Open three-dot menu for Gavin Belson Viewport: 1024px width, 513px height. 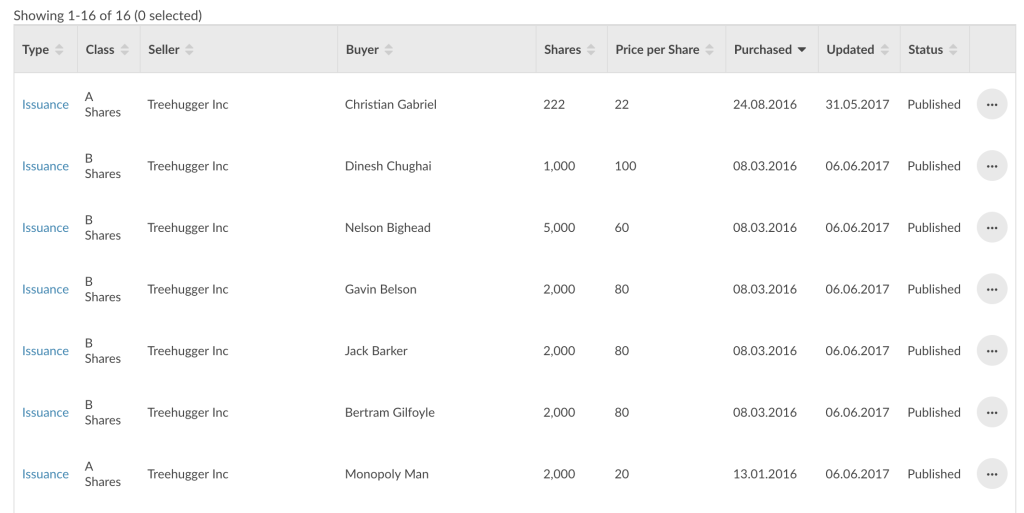(x=991, y=289)
